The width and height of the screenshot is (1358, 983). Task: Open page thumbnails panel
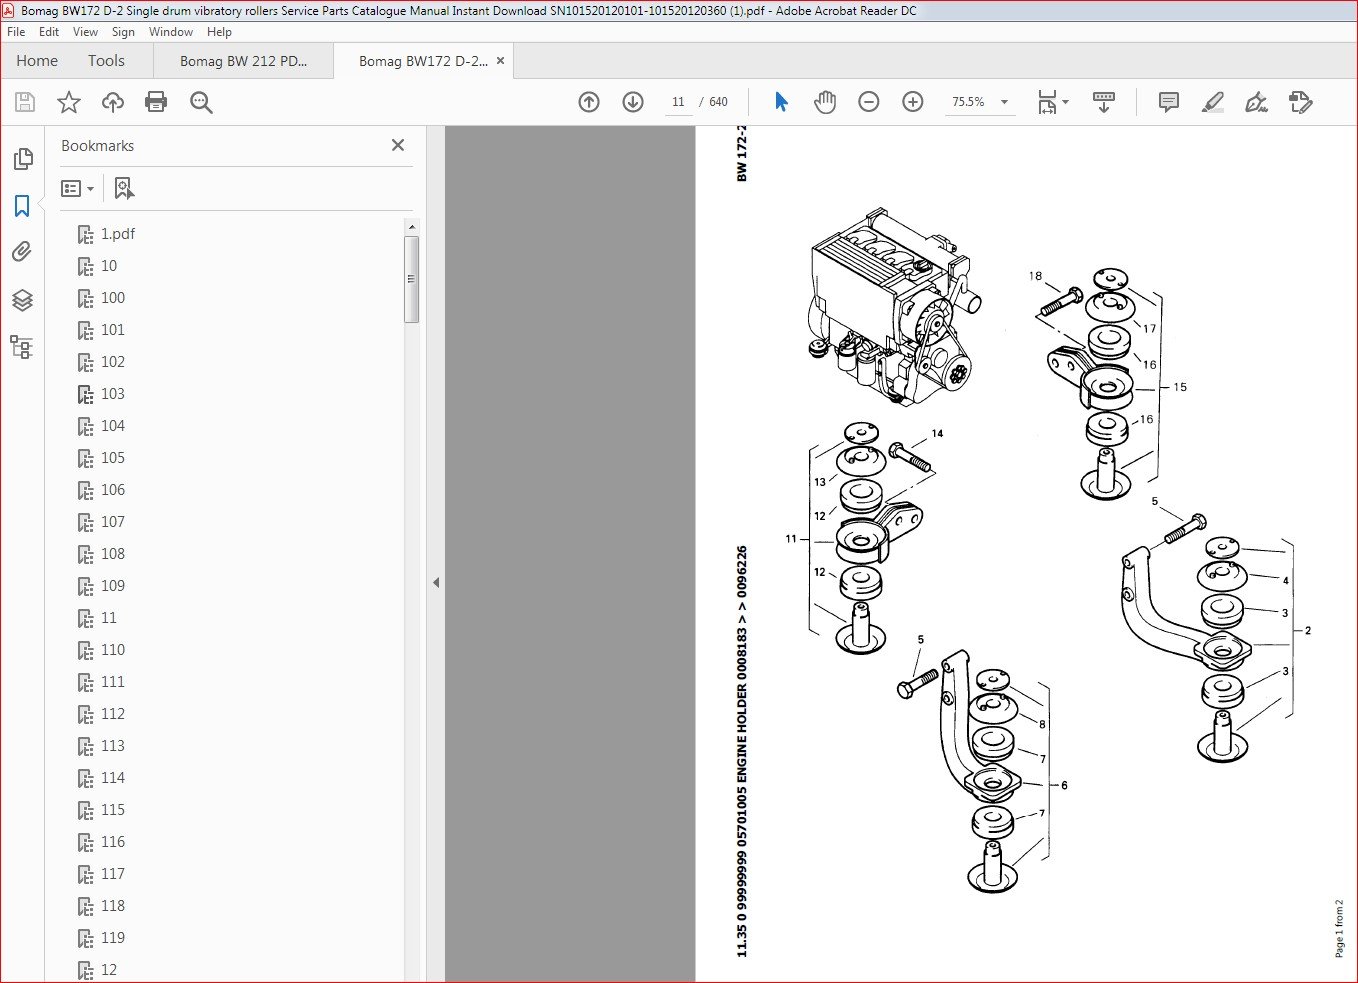pos(22,159)
